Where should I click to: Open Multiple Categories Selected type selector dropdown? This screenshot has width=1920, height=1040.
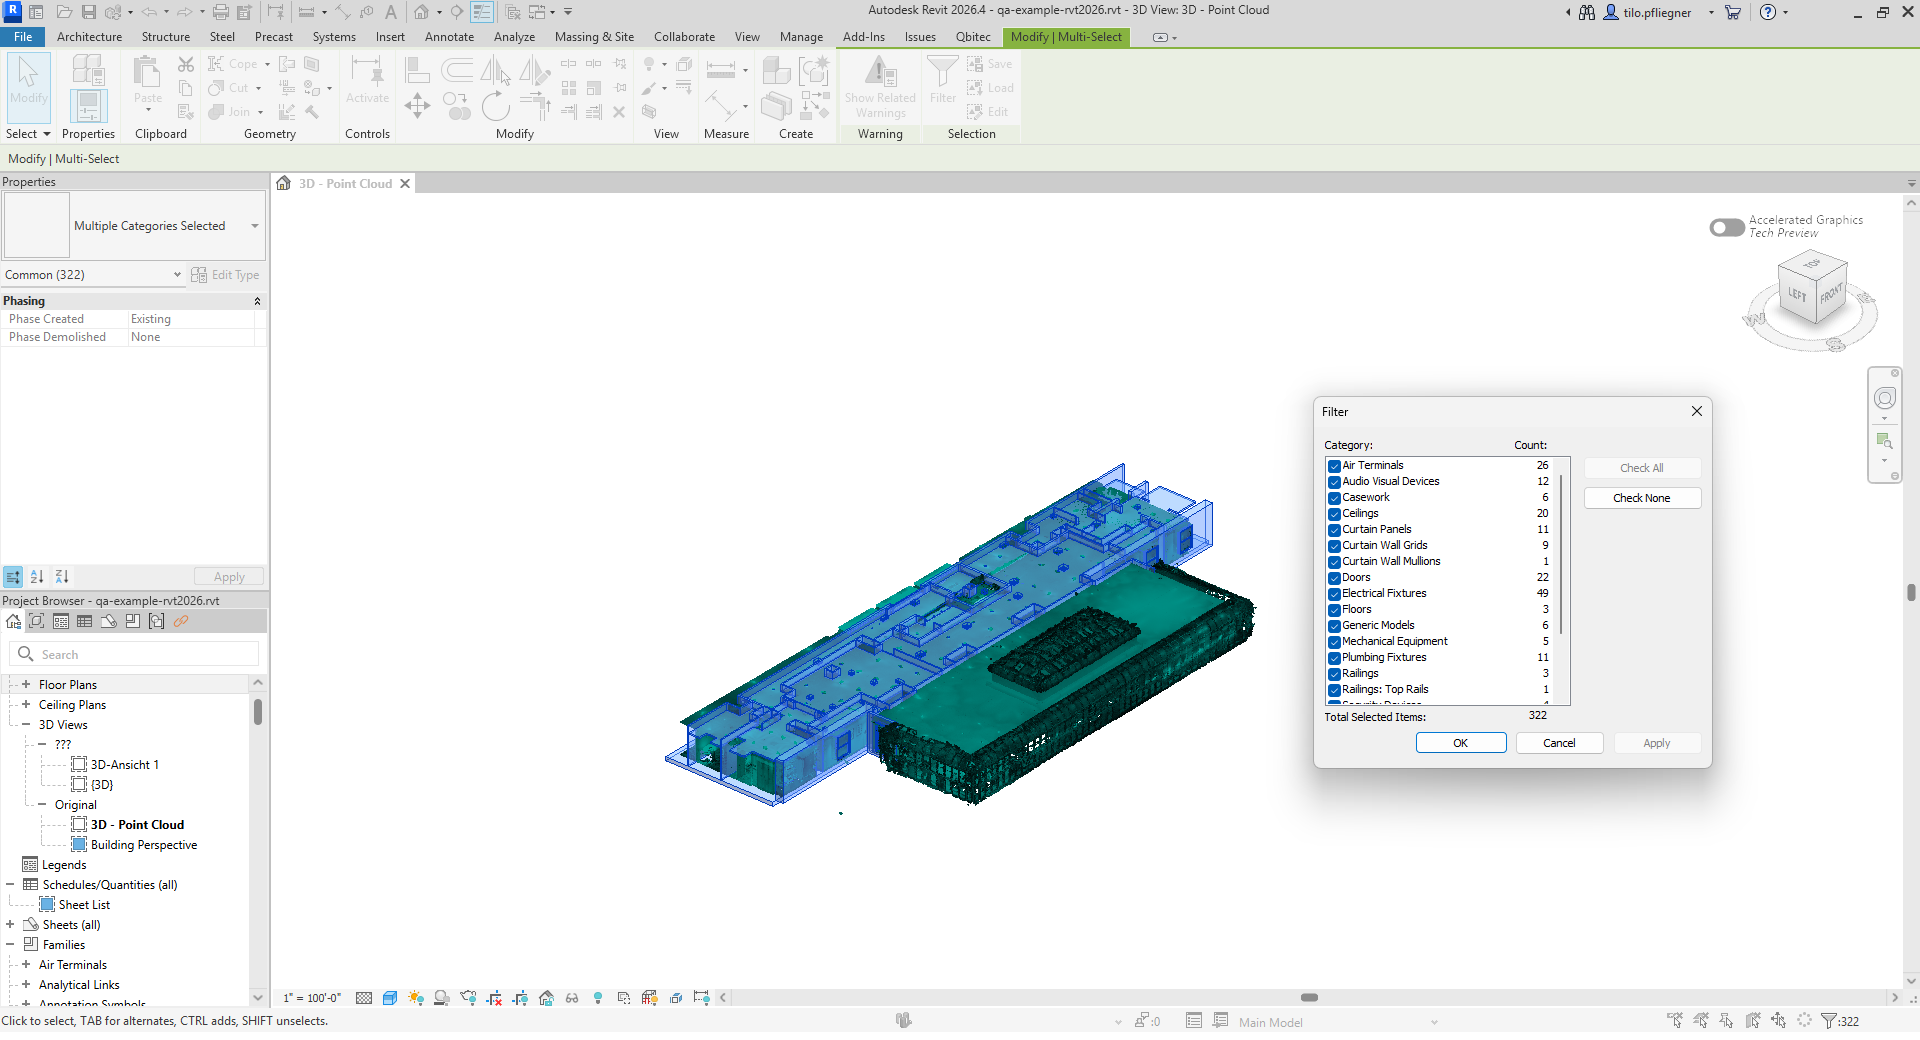click(x=255, y=226)
